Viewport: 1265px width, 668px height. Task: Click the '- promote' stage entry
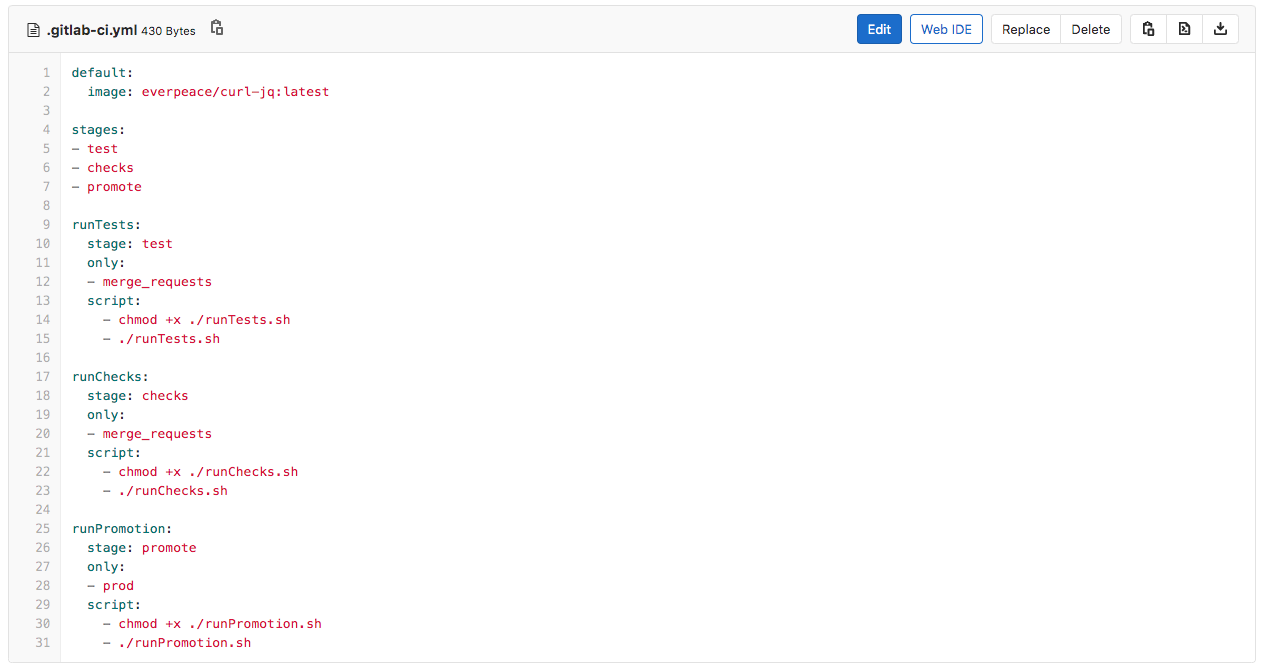click(x=107, y=187)
